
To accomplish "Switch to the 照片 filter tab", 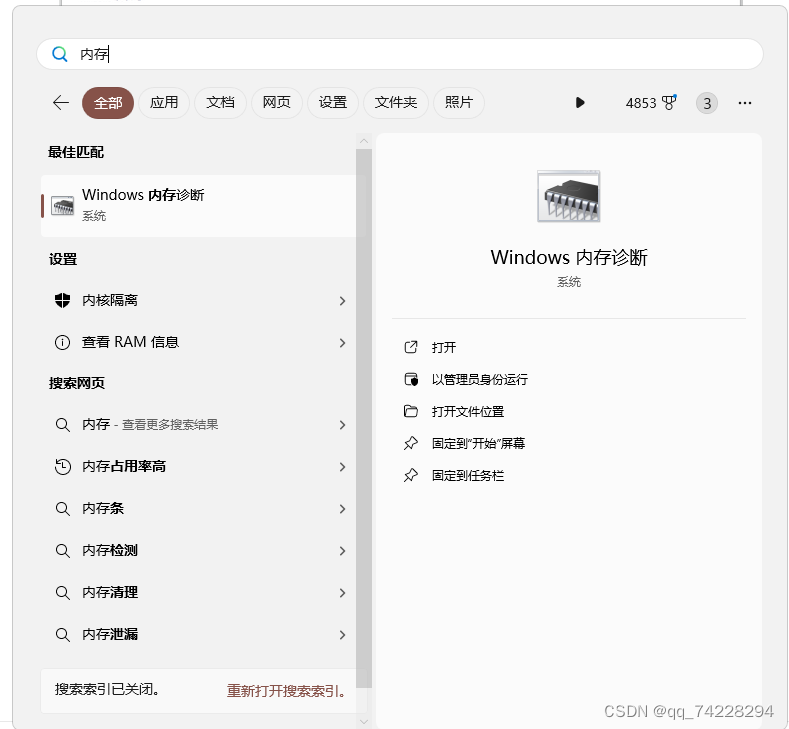I will [459, 103].
